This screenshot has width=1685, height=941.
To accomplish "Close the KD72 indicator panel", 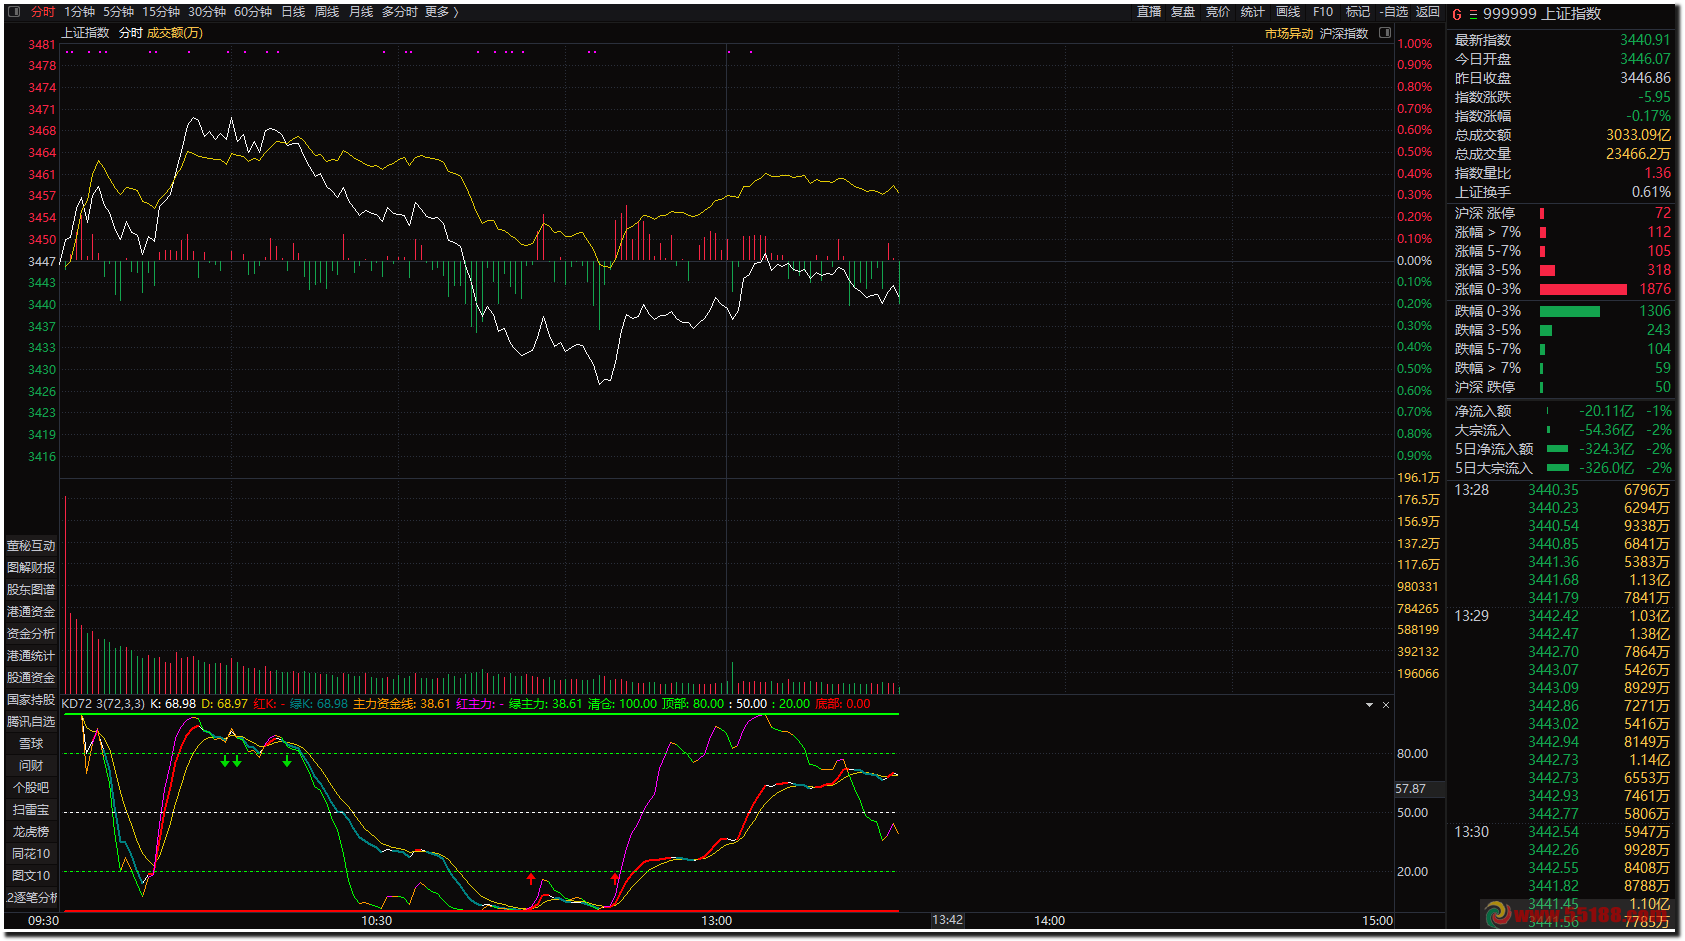I will (x=1386, y=705).
